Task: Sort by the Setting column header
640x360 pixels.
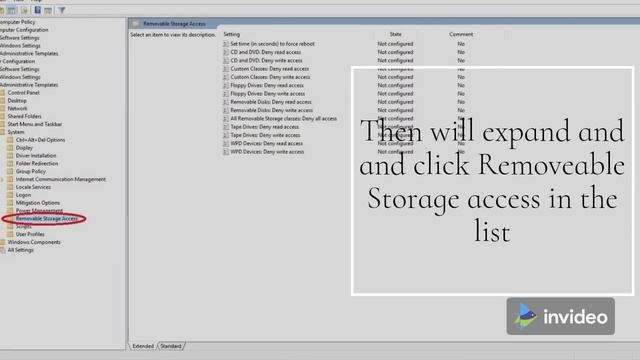Action: pyautogui.click(x=232, y=34)
